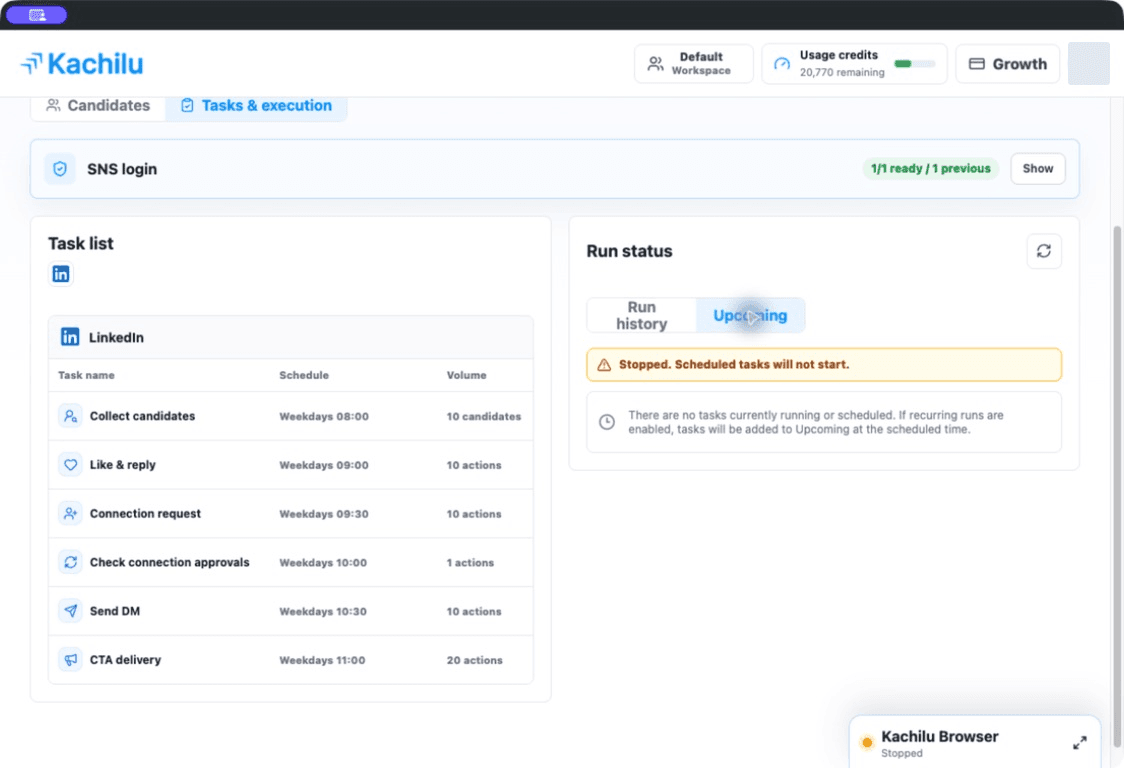The image size is (1124, 768).
Task: Click the Like & reply heart icon
Action: click(70, 465)
